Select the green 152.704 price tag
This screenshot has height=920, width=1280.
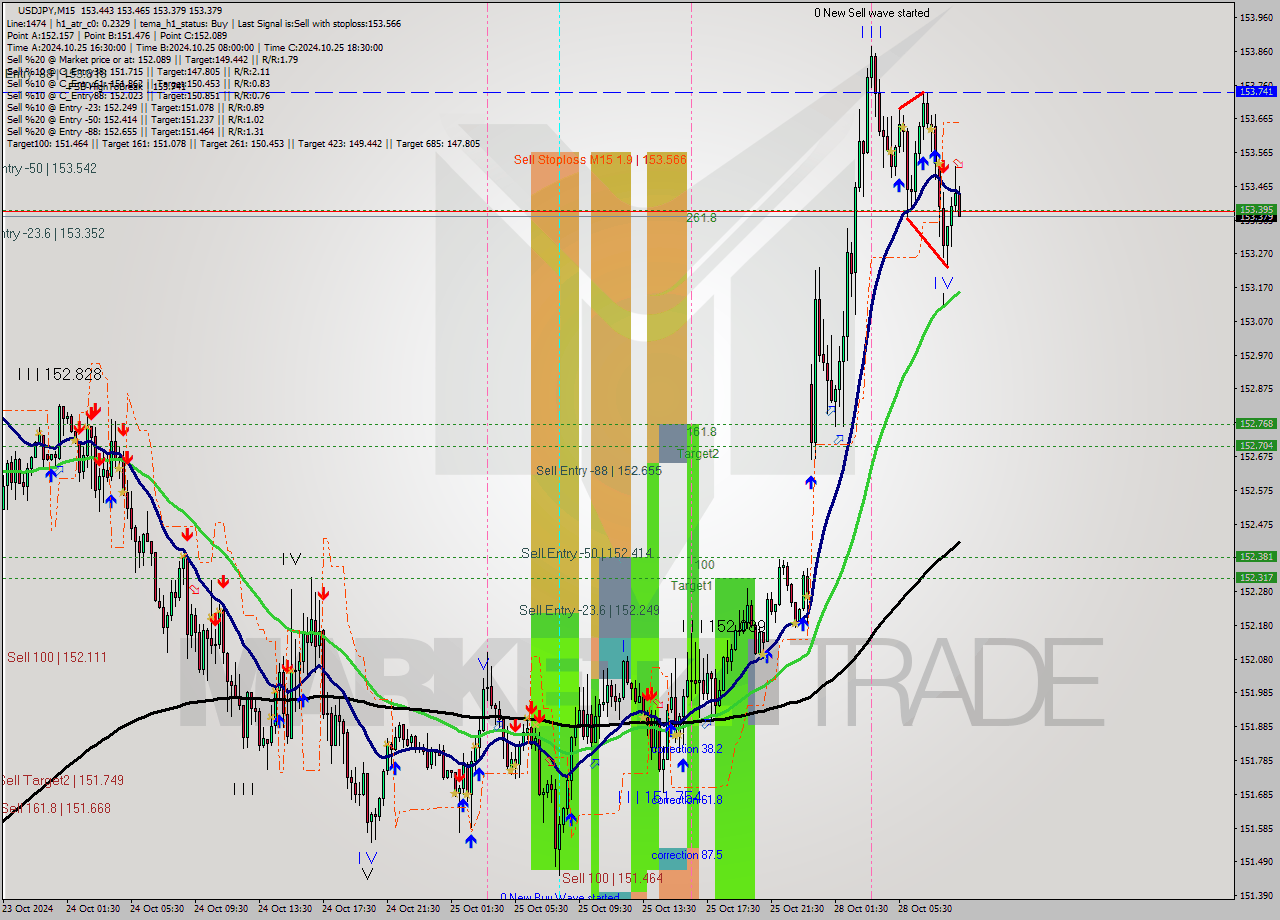tap(1256, 445)
